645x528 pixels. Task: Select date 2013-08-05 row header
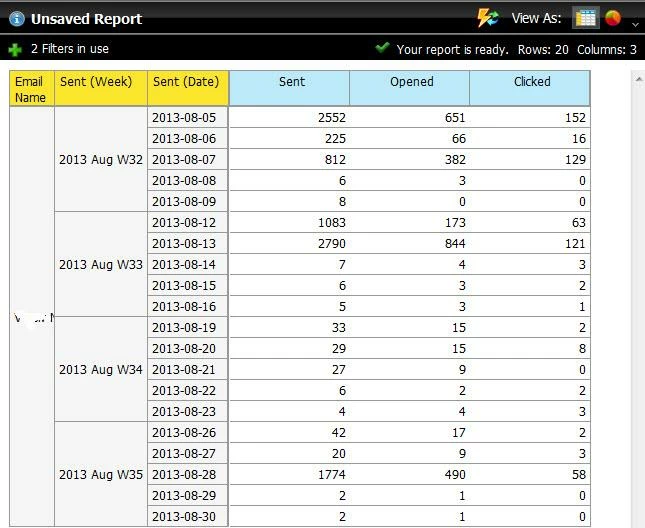click(x=188, y=118)
